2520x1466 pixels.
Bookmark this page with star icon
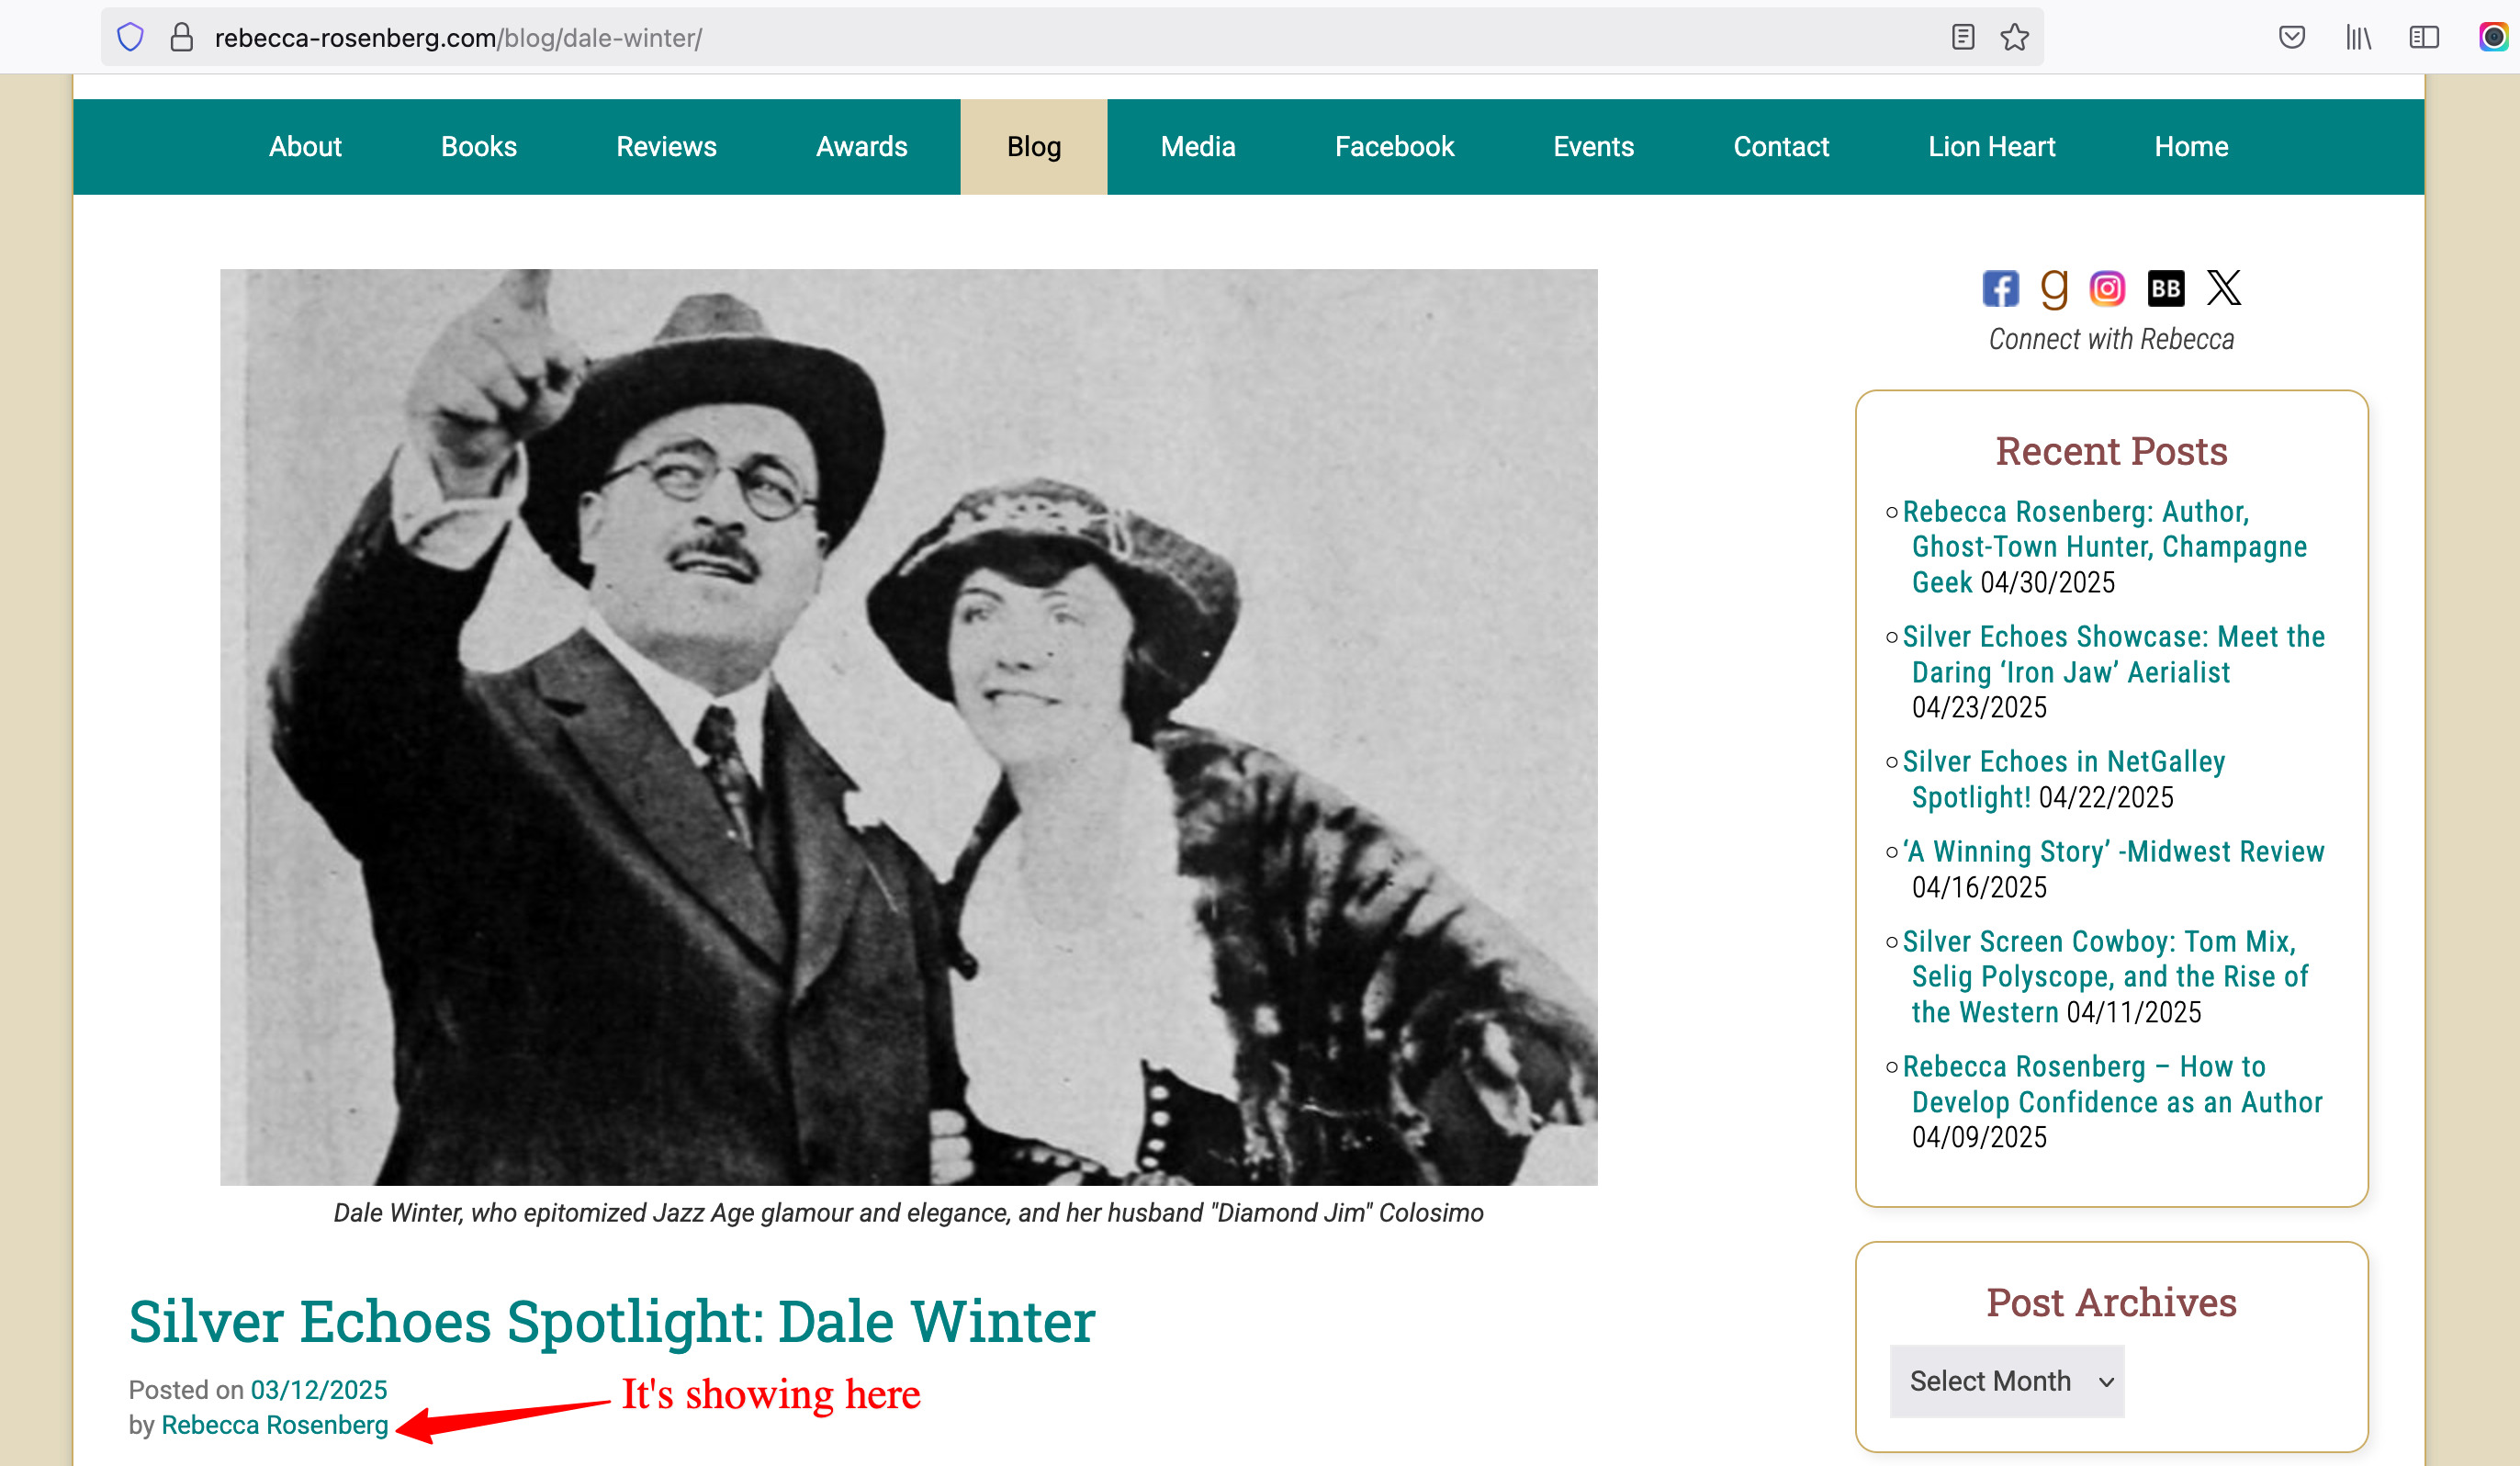click(2014, 38)
